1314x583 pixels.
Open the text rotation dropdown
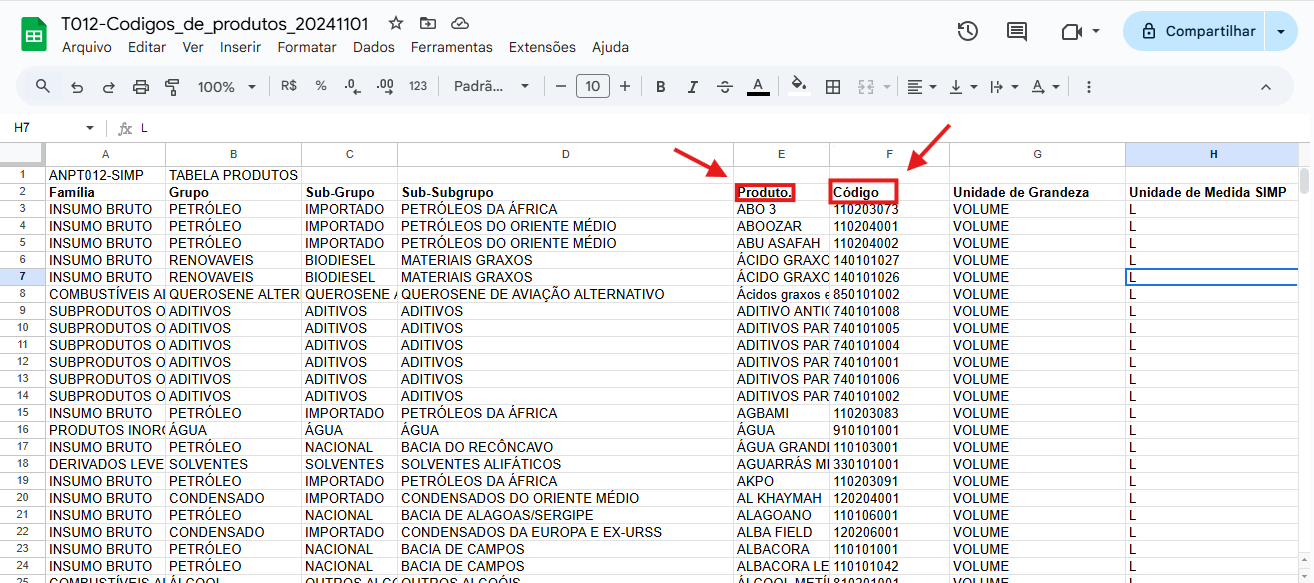tap(1045, 87)
